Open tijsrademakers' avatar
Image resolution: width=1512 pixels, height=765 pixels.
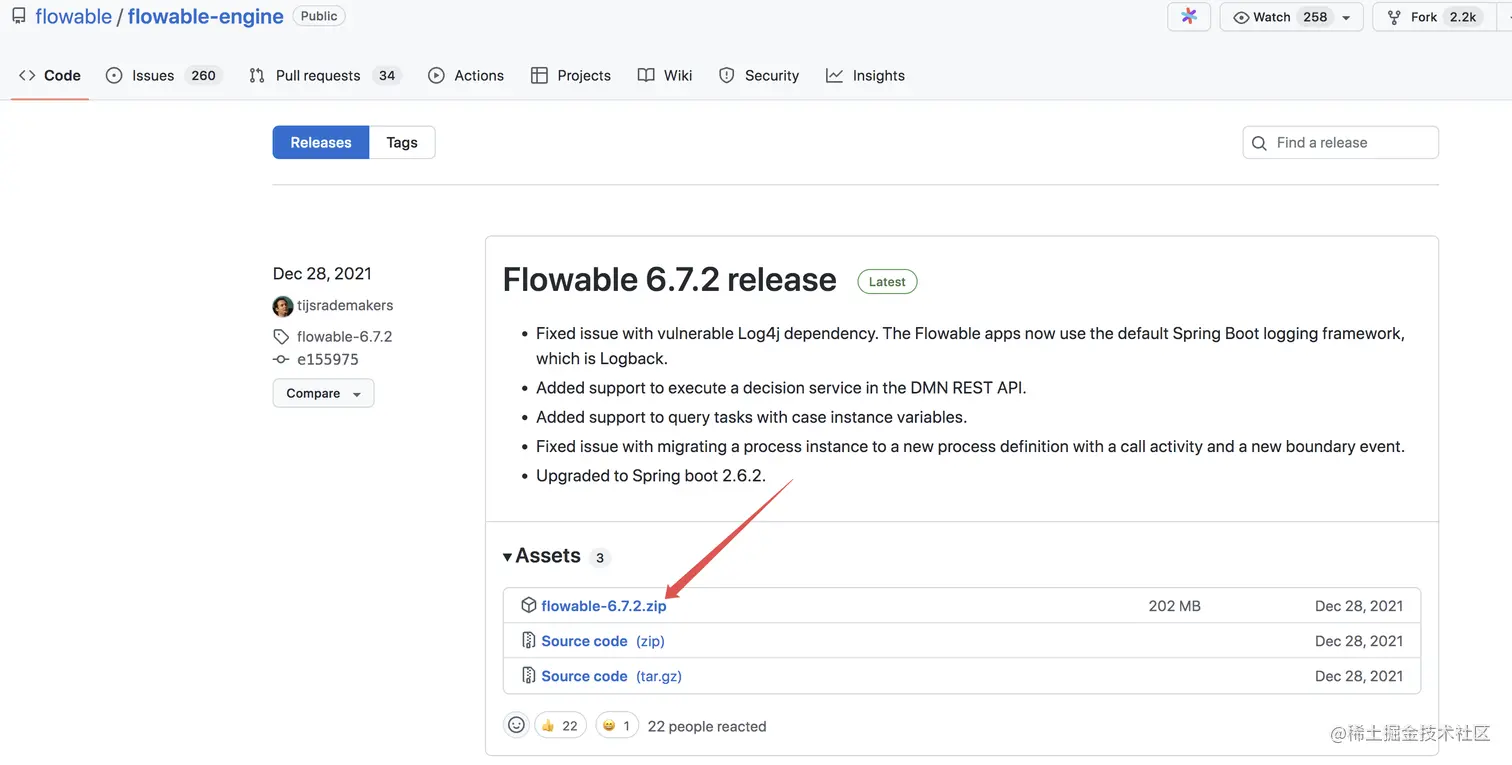point(282,306)
